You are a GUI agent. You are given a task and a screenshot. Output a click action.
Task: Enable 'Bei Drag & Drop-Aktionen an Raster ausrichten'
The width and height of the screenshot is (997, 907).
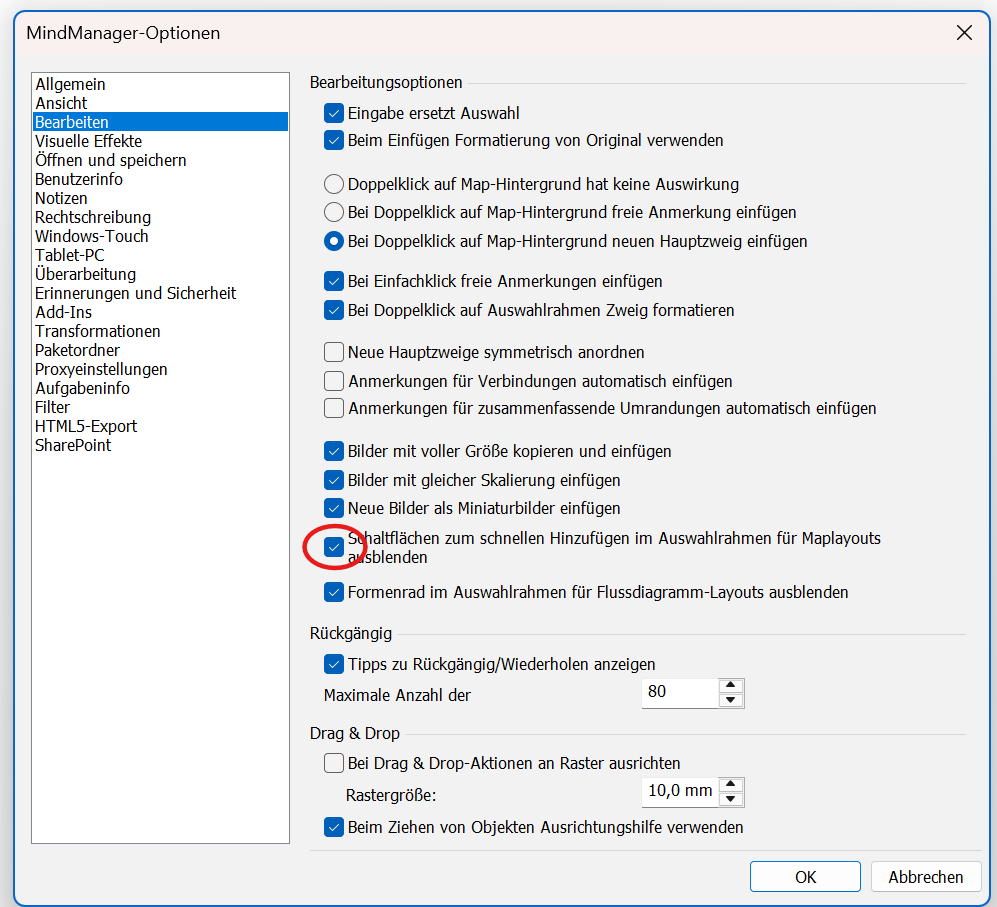click(334, 763)
